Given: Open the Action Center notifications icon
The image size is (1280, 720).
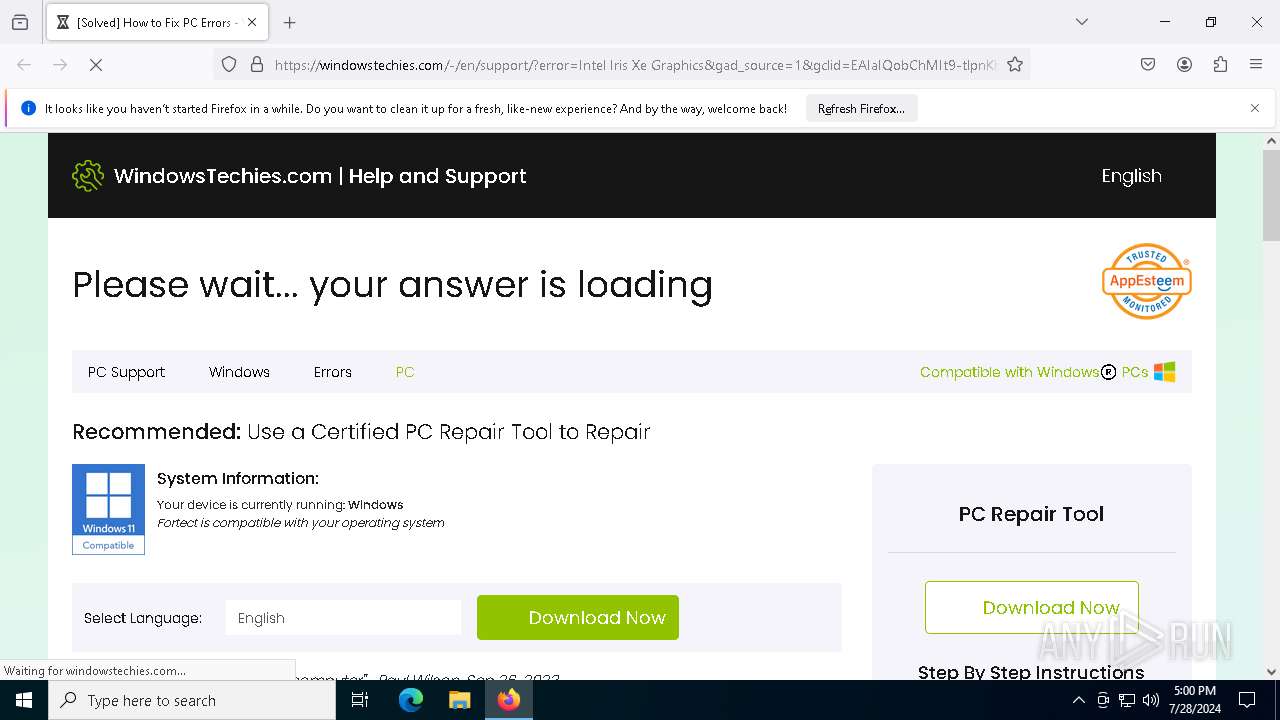Looking at the screenshot, I should tap(1247, 700).
